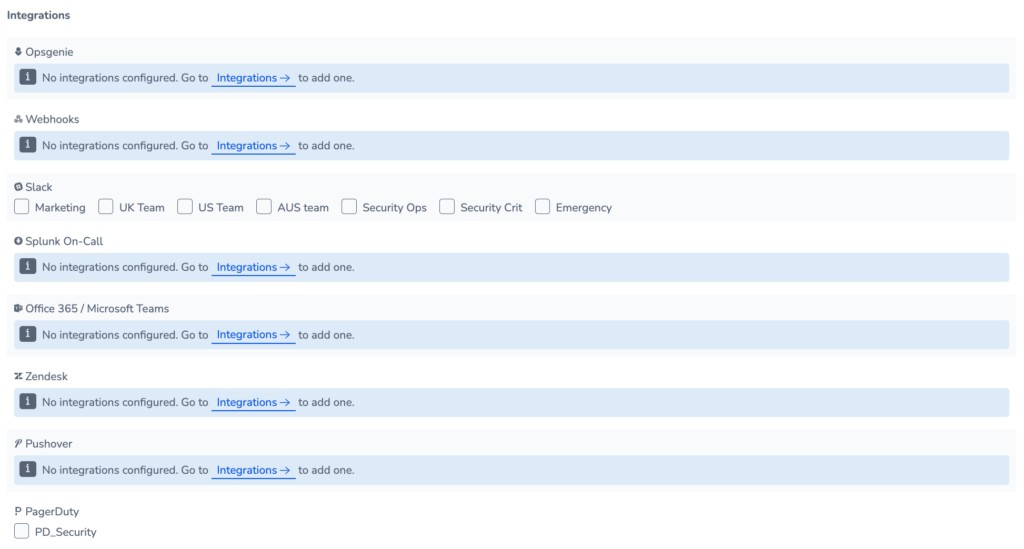
Task: Click the Zendesk section label
Action: (x=46, y=376)
